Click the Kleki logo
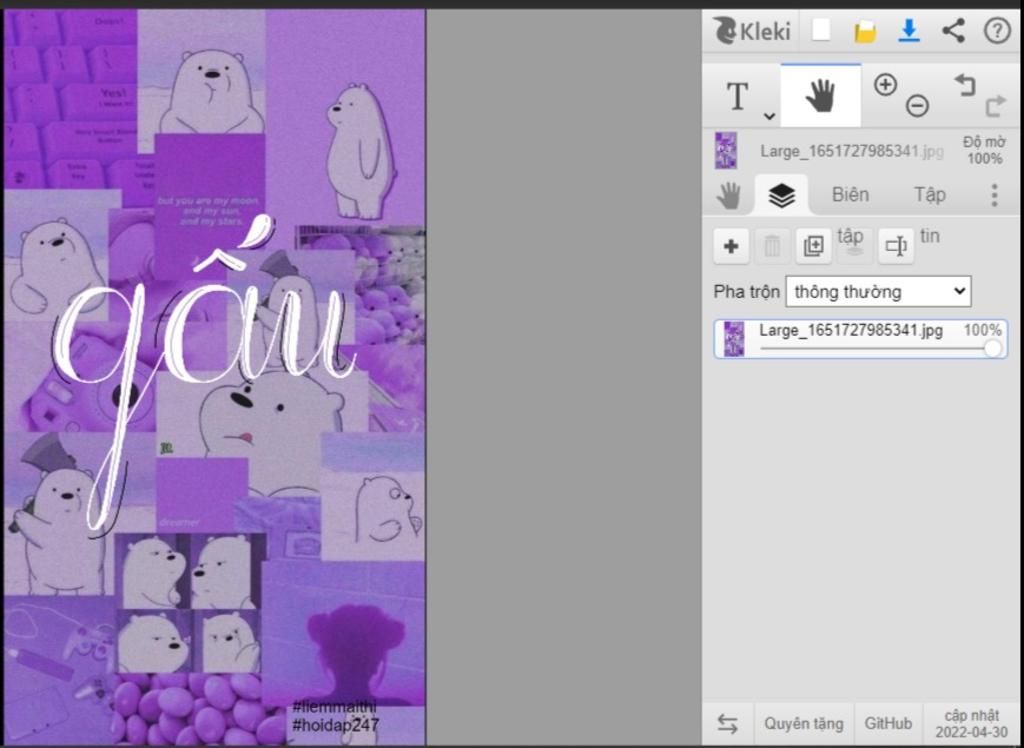Viewport: 1024px width, 748px height. point(752,31)
